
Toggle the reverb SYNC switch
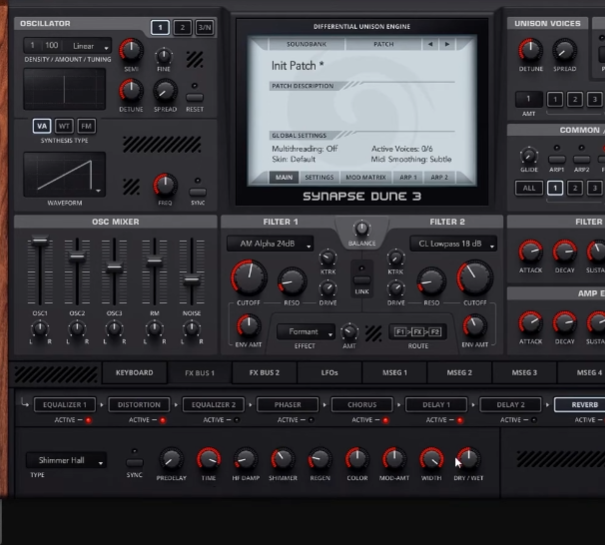pos(134,462)
